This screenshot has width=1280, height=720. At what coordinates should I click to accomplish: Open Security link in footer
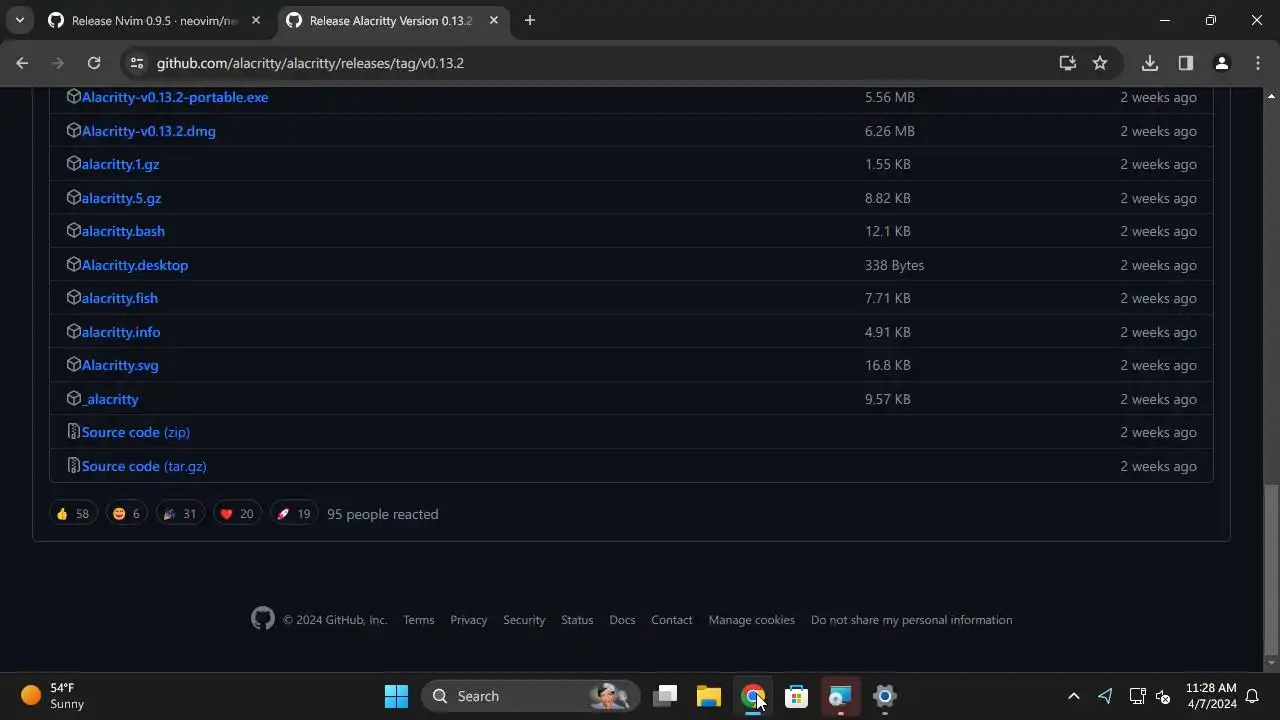click(x=524, y=620)
